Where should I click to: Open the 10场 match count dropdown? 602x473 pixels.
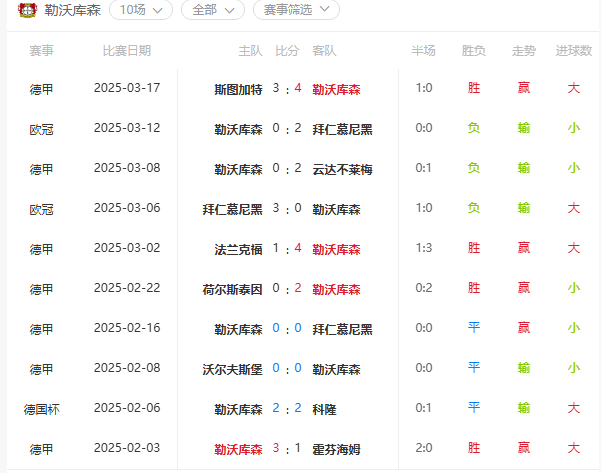coord(141,10)
